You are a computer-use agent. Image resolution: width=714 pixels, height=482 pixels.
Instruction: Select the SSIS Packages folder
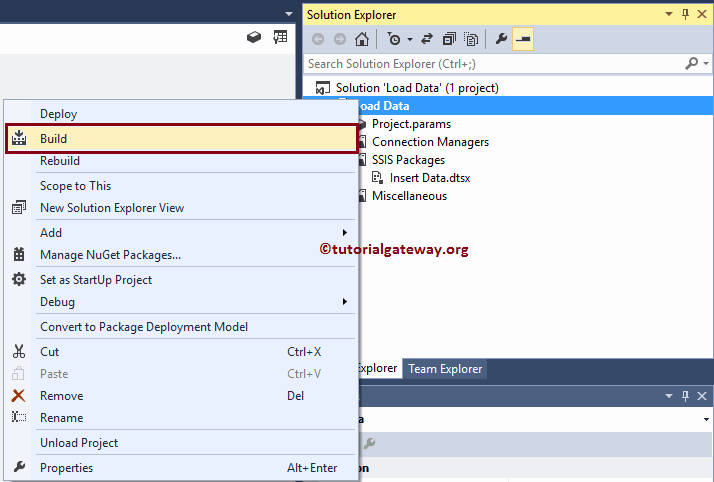tap(408, 160)
